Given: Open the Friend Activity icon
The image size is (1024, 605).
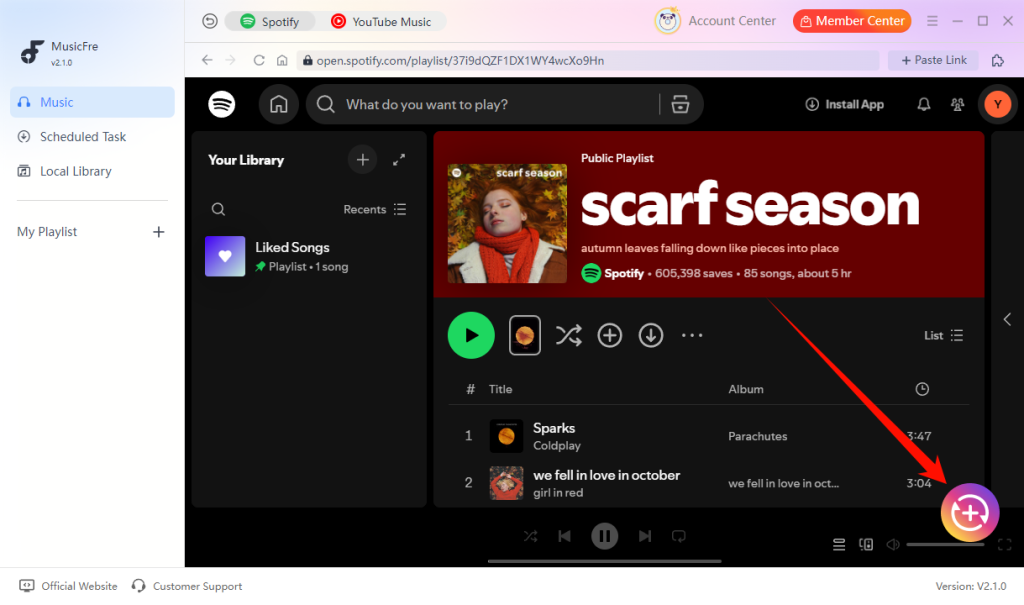Looking at the screenshot, I should (957, 104).
